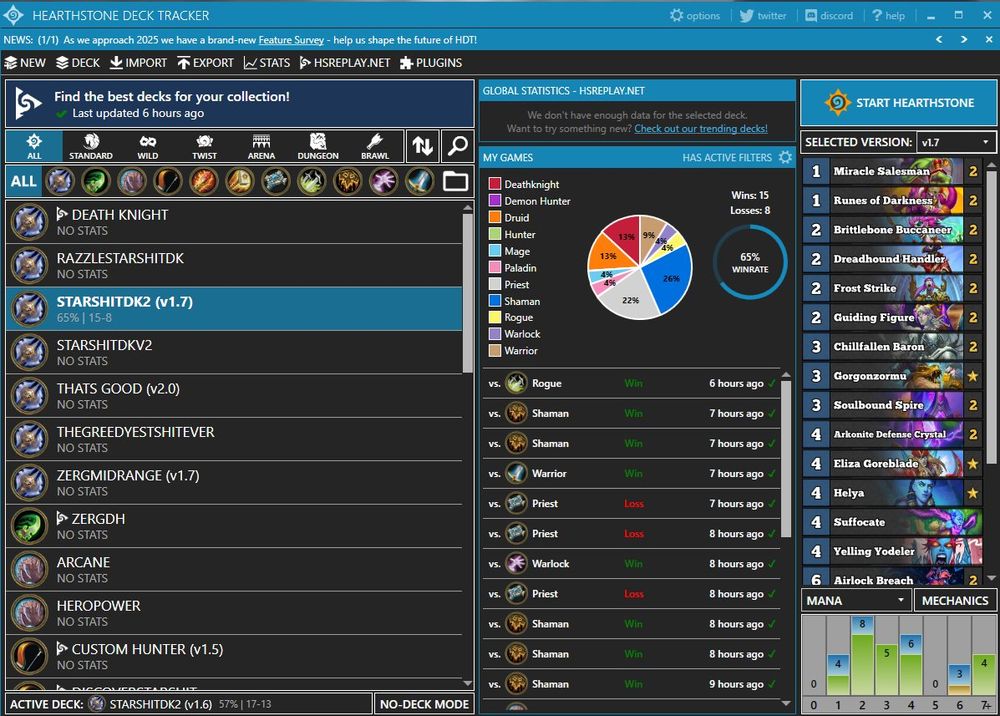The width and height of the screenshot is (1000, 716).
Task: Open the twitter link in title bar
Action: click(x=763, y=15)
